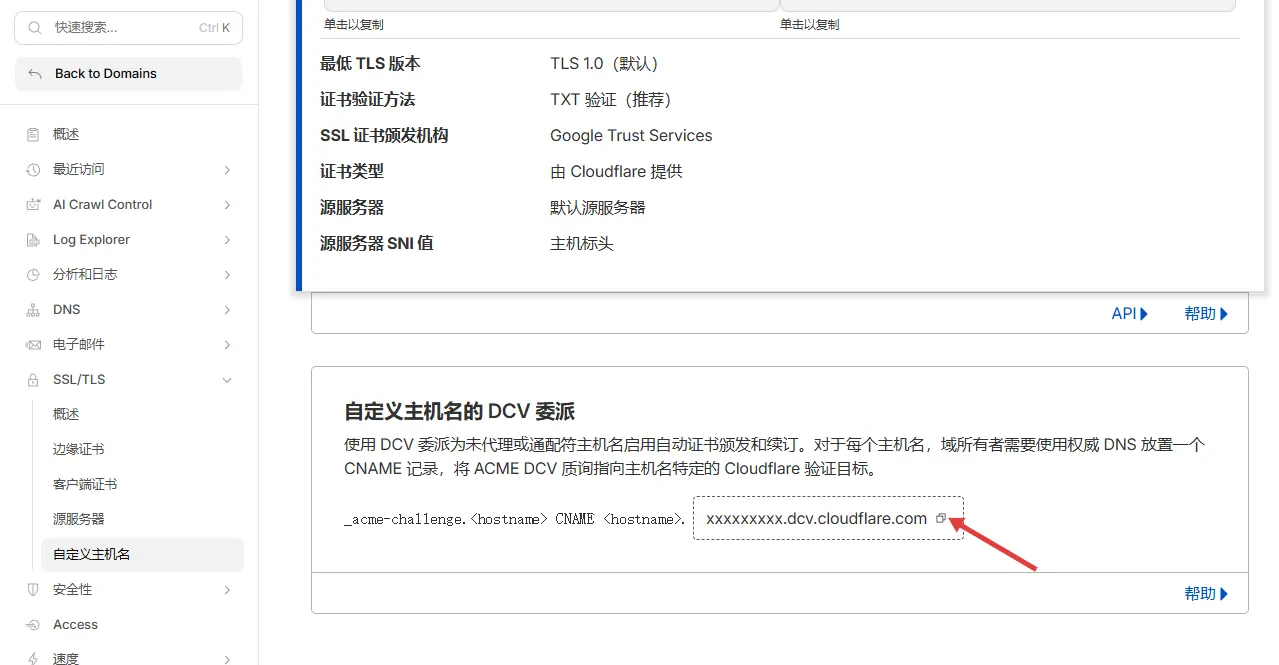Click the copy icon beside xxxxxxxxx.dcv.cloudflare.com
Viewport: 1279px width, 665px height.
pos(940,517)
